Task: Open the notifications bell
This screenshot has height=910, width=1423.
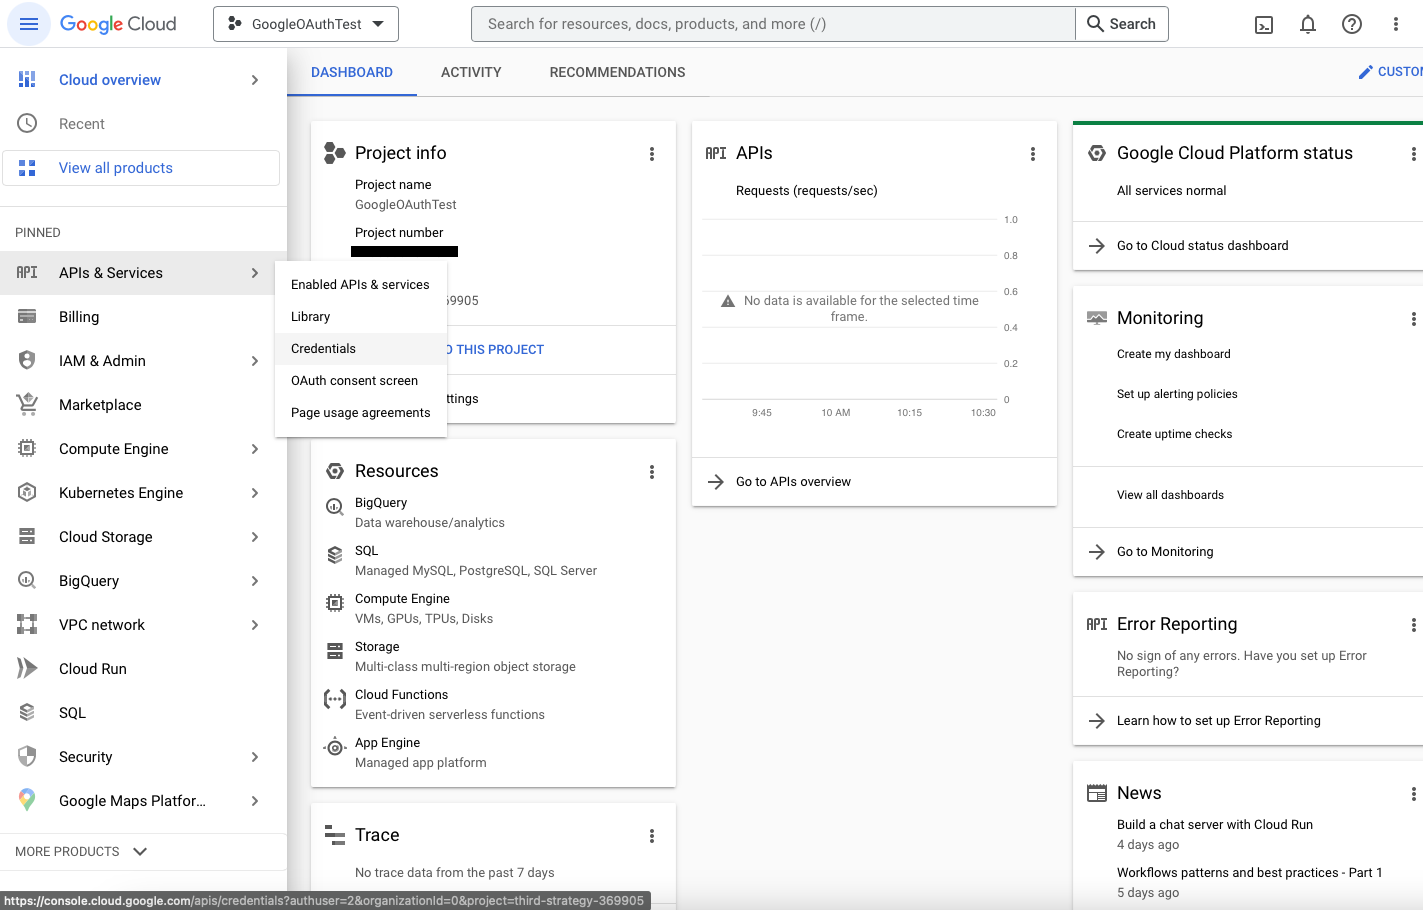Action: point(1308,24)
